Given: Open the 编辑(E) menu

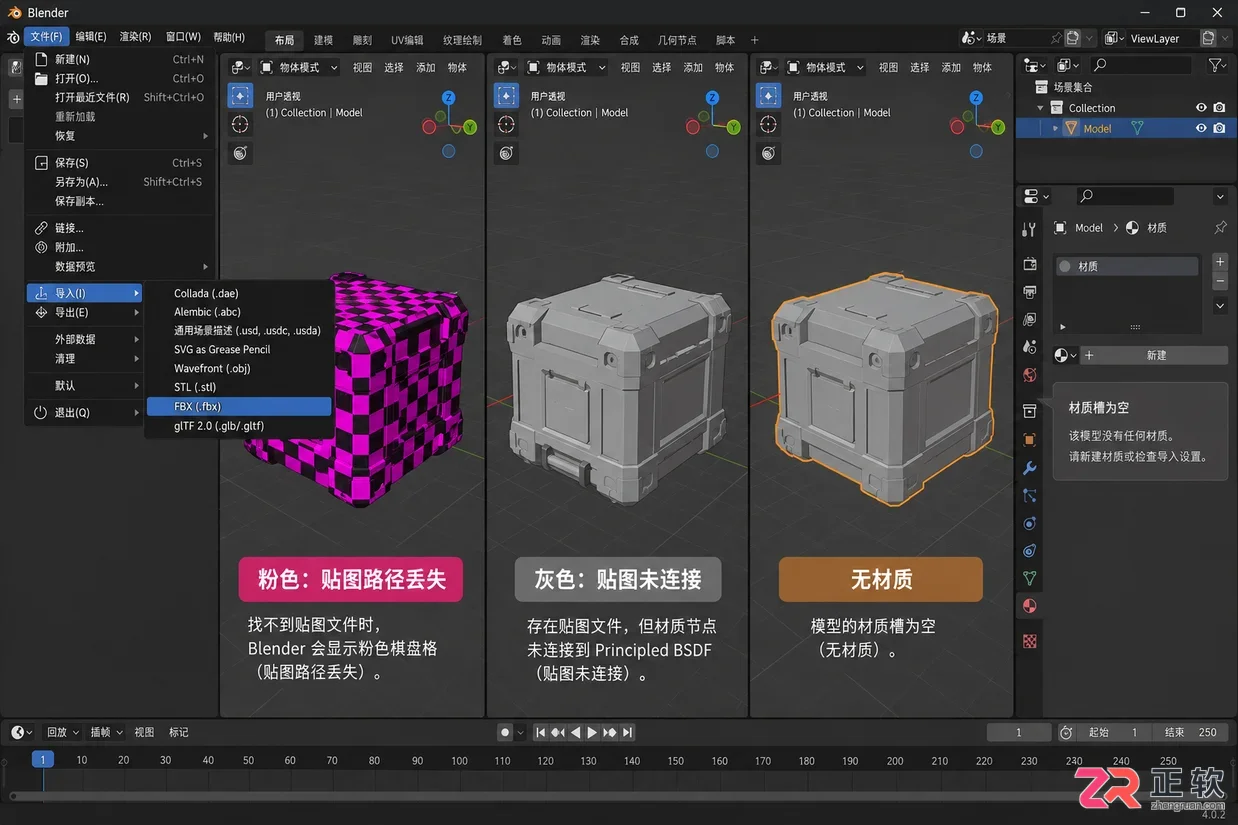Looking at the screenshot, I should click(x=91, y=37).
